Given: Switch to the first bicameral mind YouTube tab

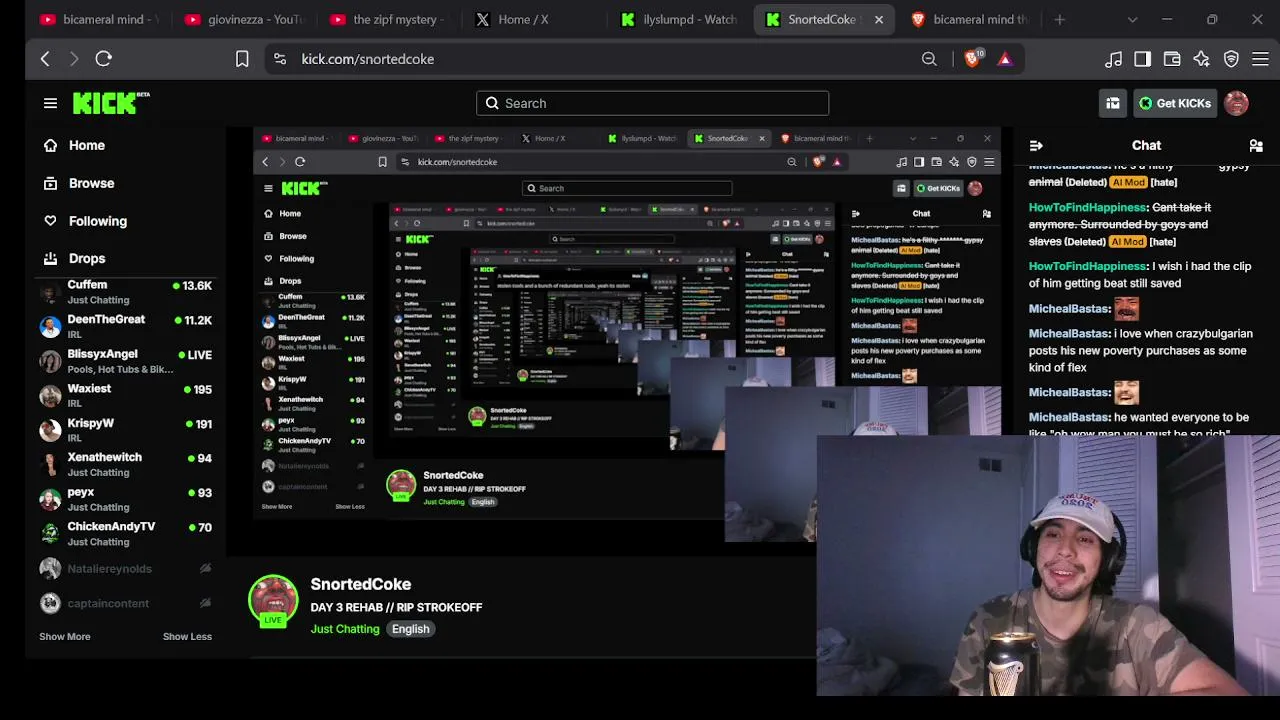Looking at the screenshot, I should [x=100, y=19].
